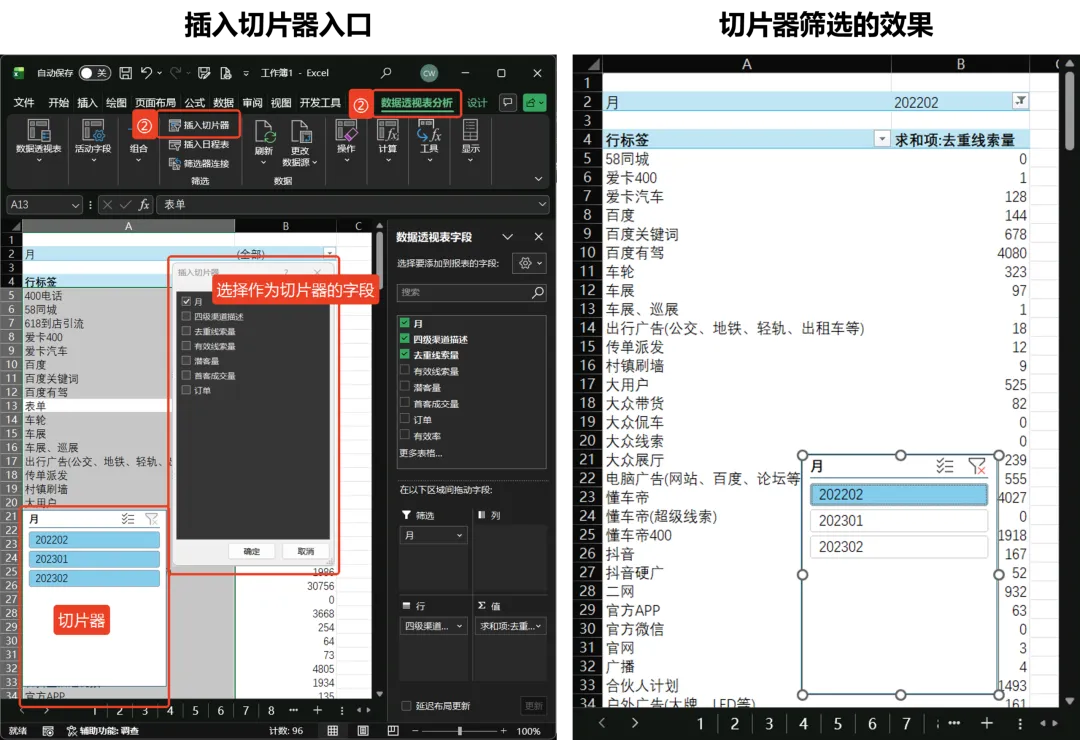The width and height of the screenshot is (1080, 740).
Task: Open the comments icon beside 设计 tab
Action: (x=508, y=103)
